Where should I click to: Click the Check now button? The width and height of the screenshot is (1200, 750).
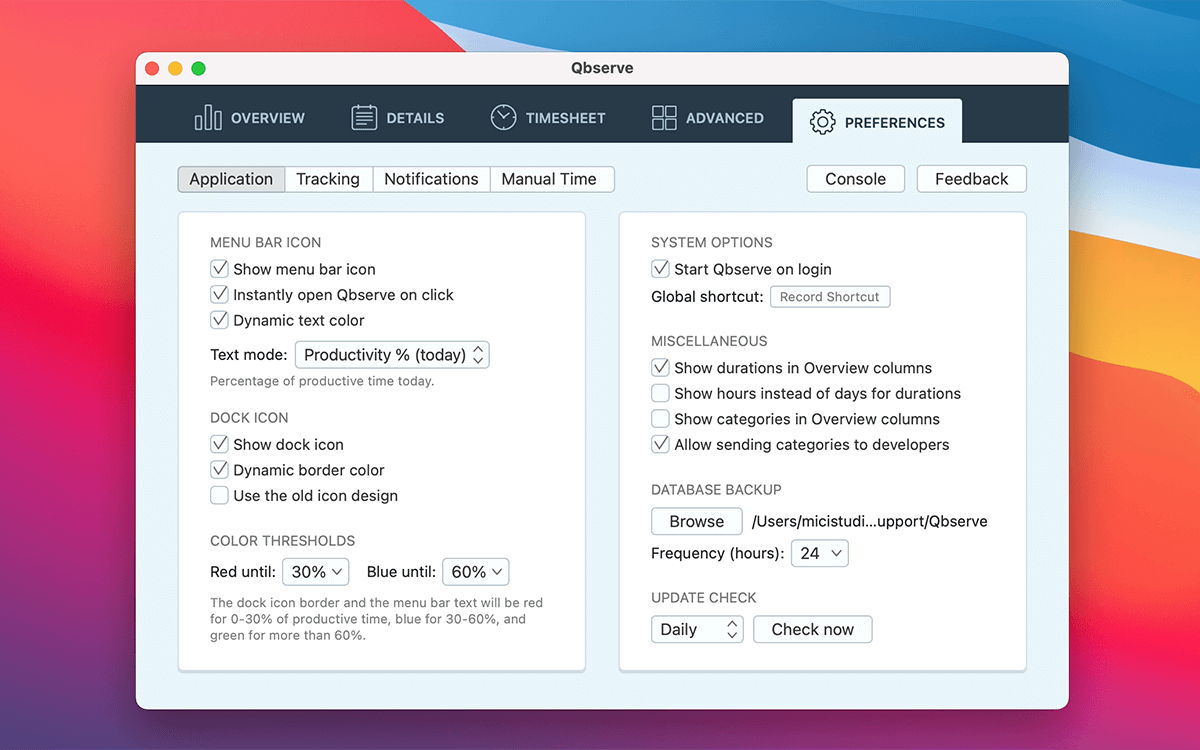click(x=813, y=629)
